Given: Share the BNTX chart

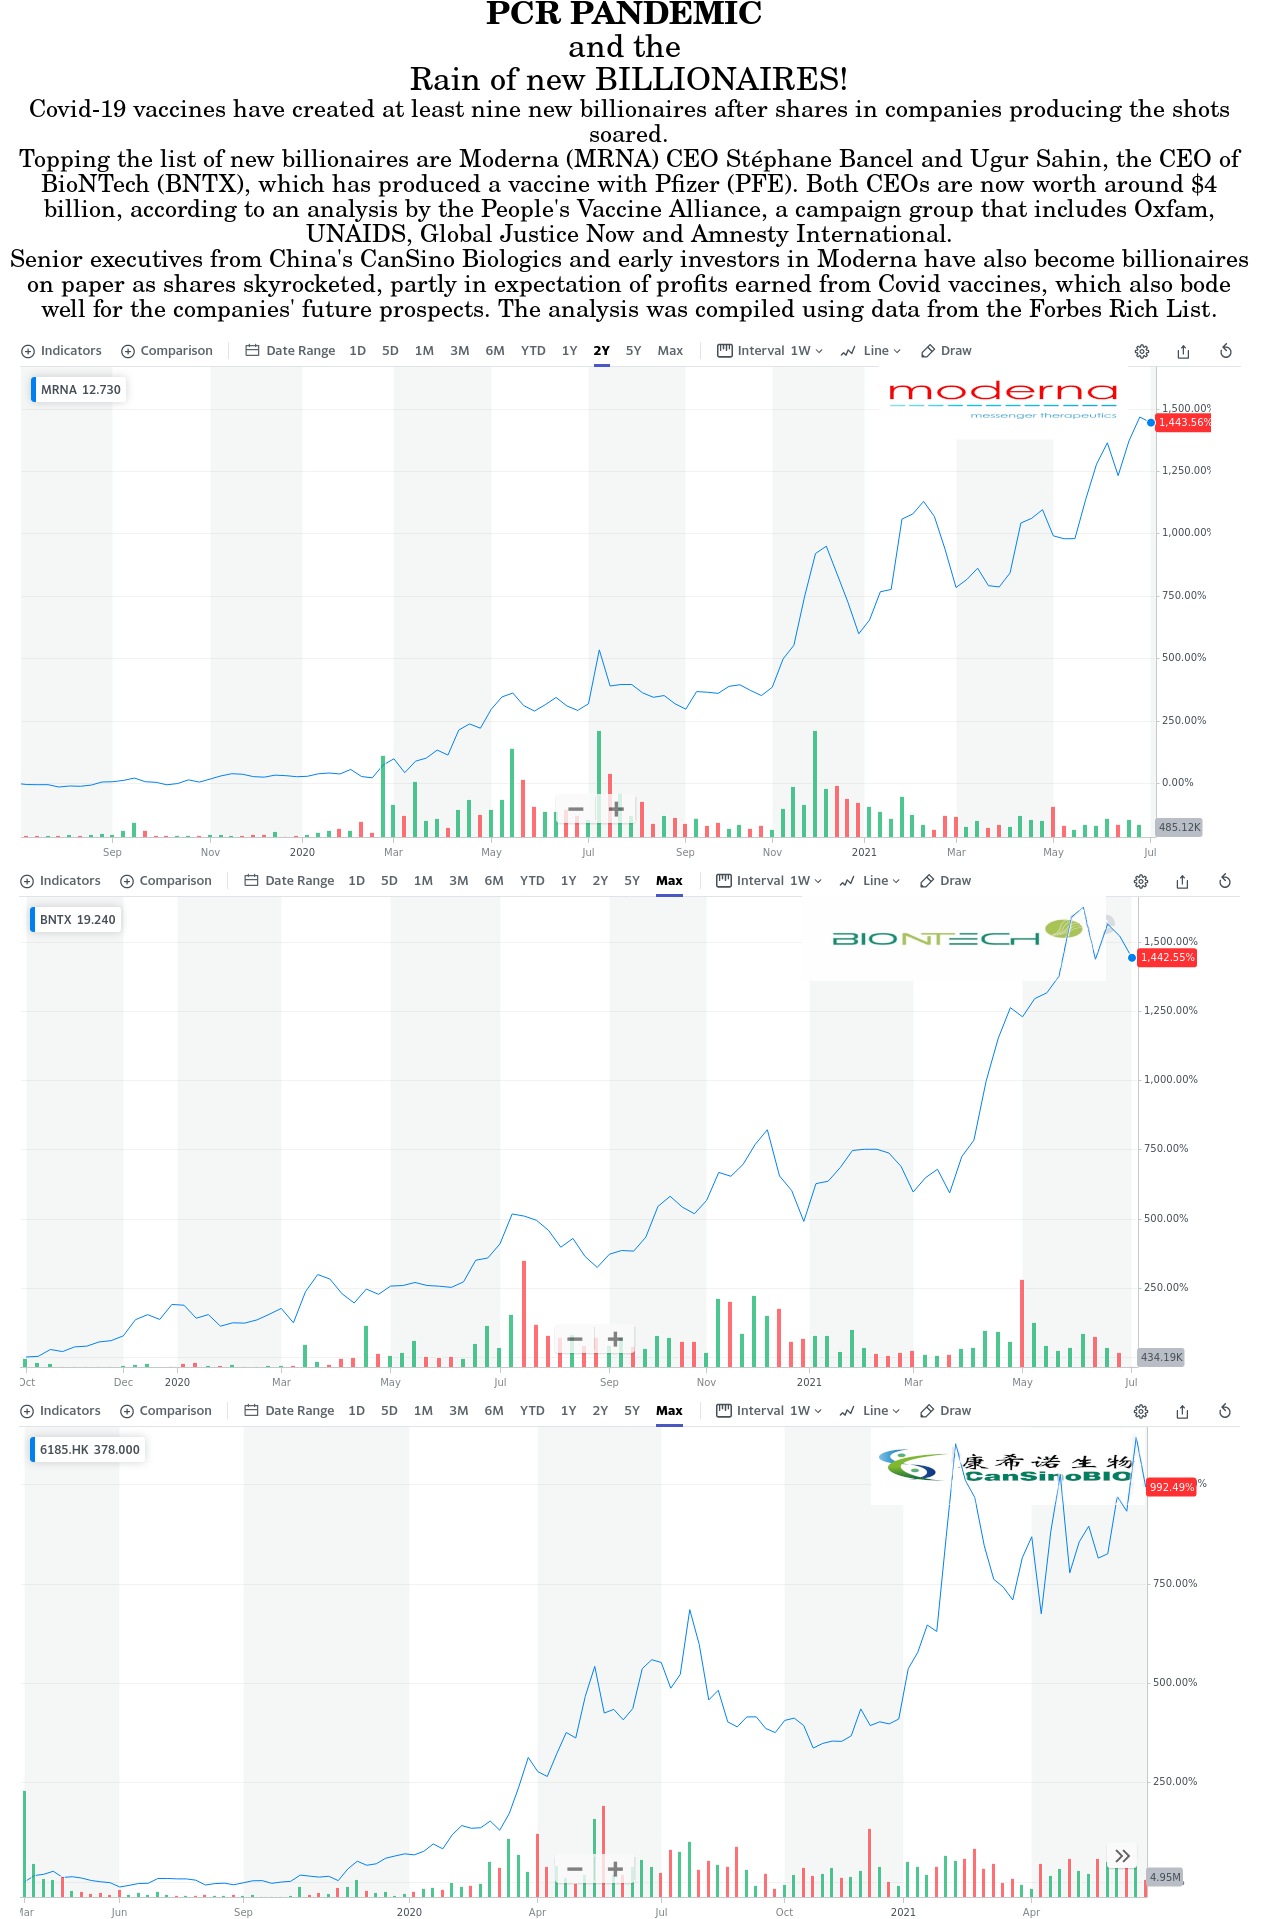Looking at the screenshot, I should point(1183,881).
